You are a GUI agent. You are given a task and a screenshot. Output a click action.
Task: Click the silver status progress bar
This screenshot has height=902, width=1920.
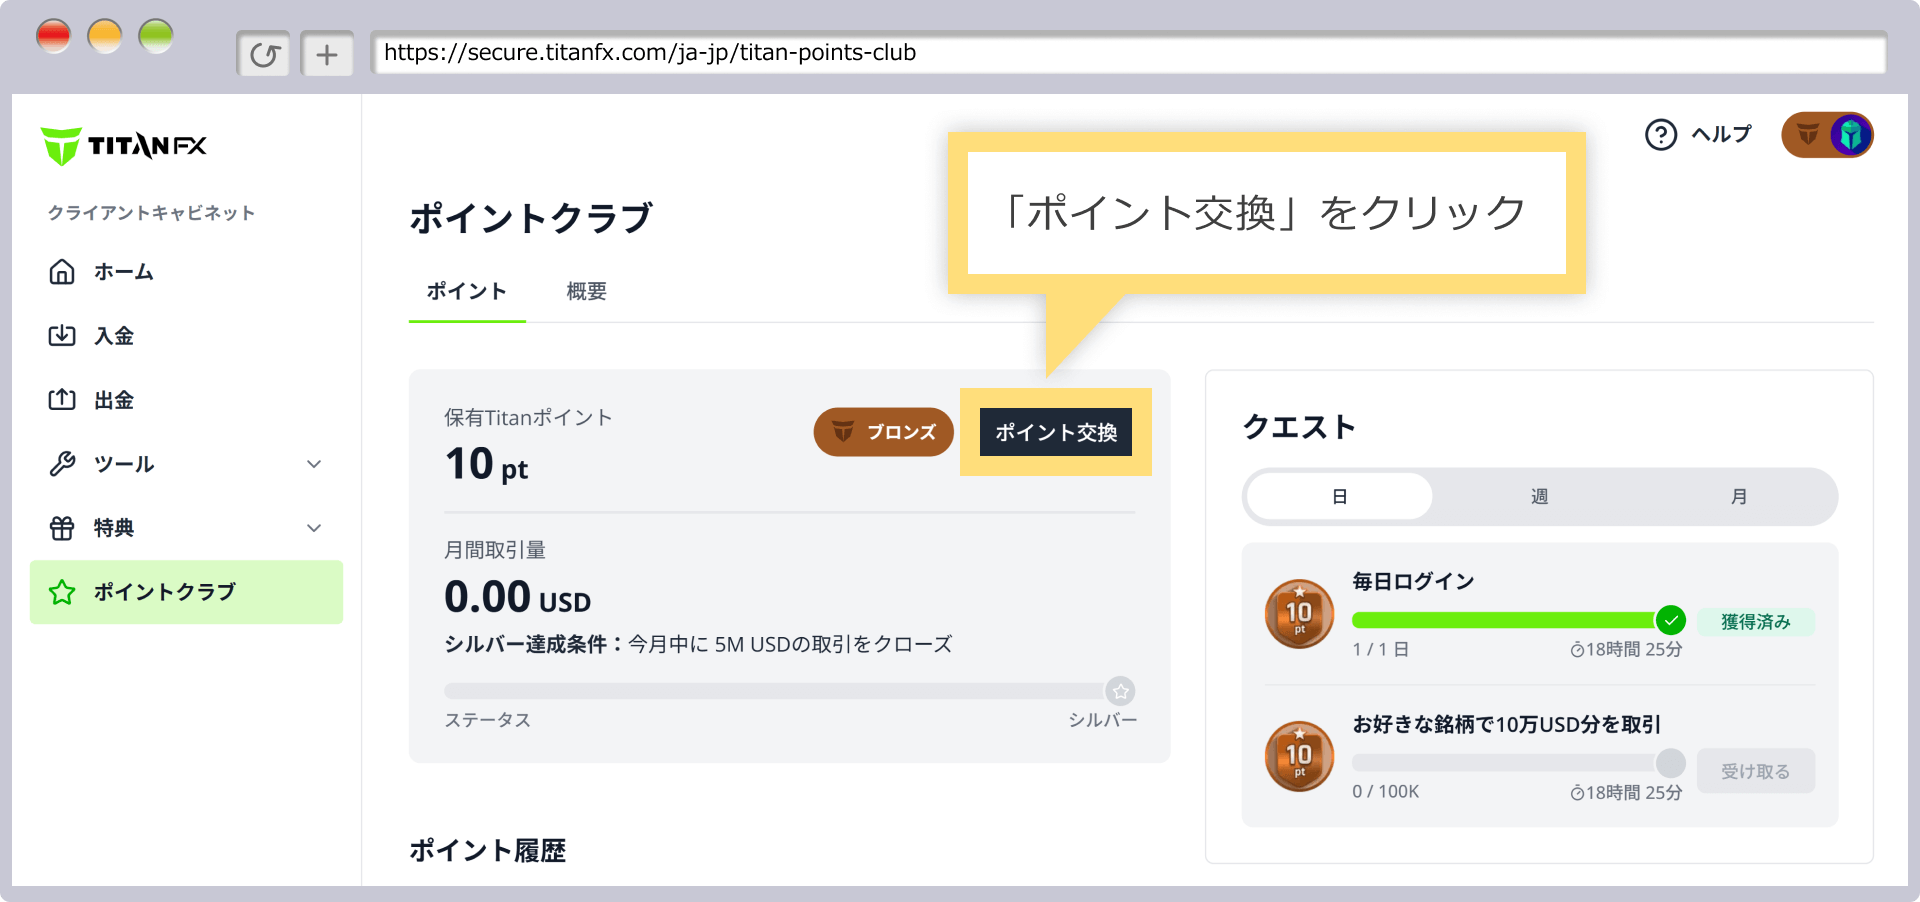click(x=780, y=690)
